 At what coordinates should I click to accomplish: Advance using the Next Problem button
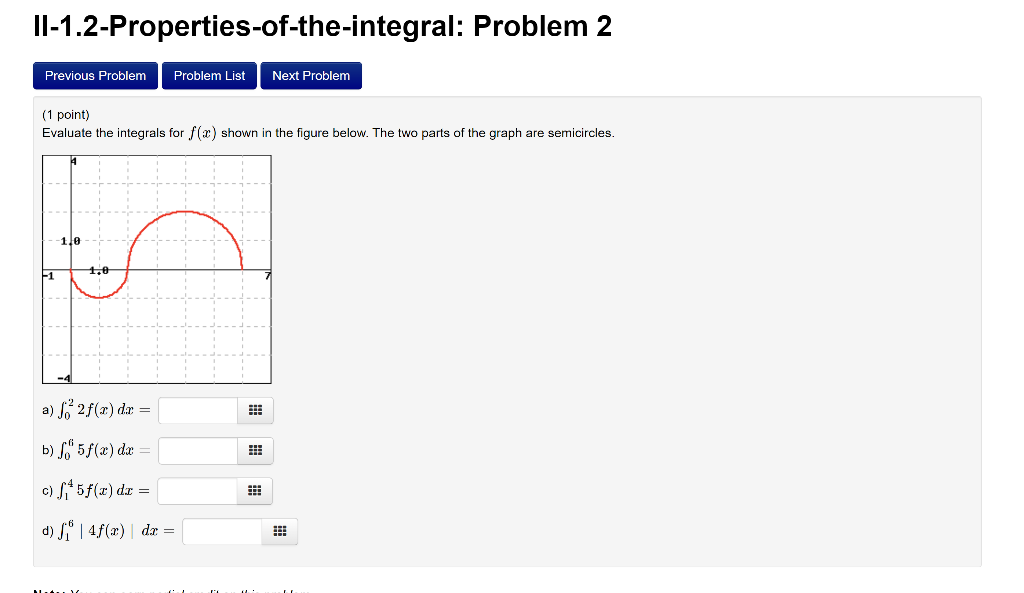[311, 75]
